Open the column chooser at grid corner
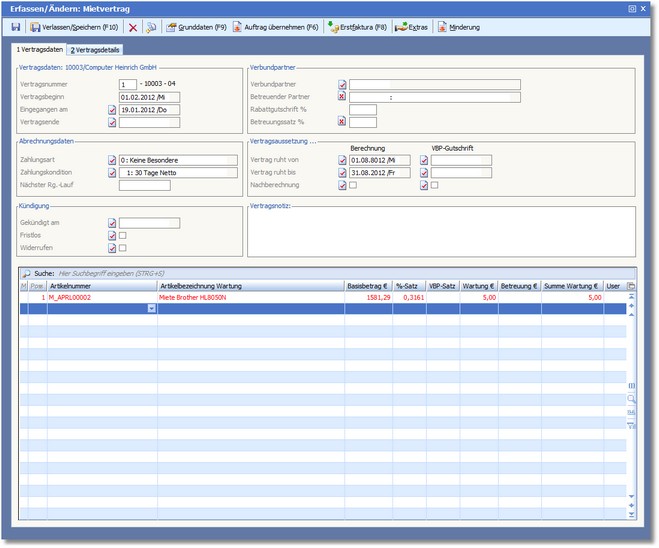 (x=631, y=286)
